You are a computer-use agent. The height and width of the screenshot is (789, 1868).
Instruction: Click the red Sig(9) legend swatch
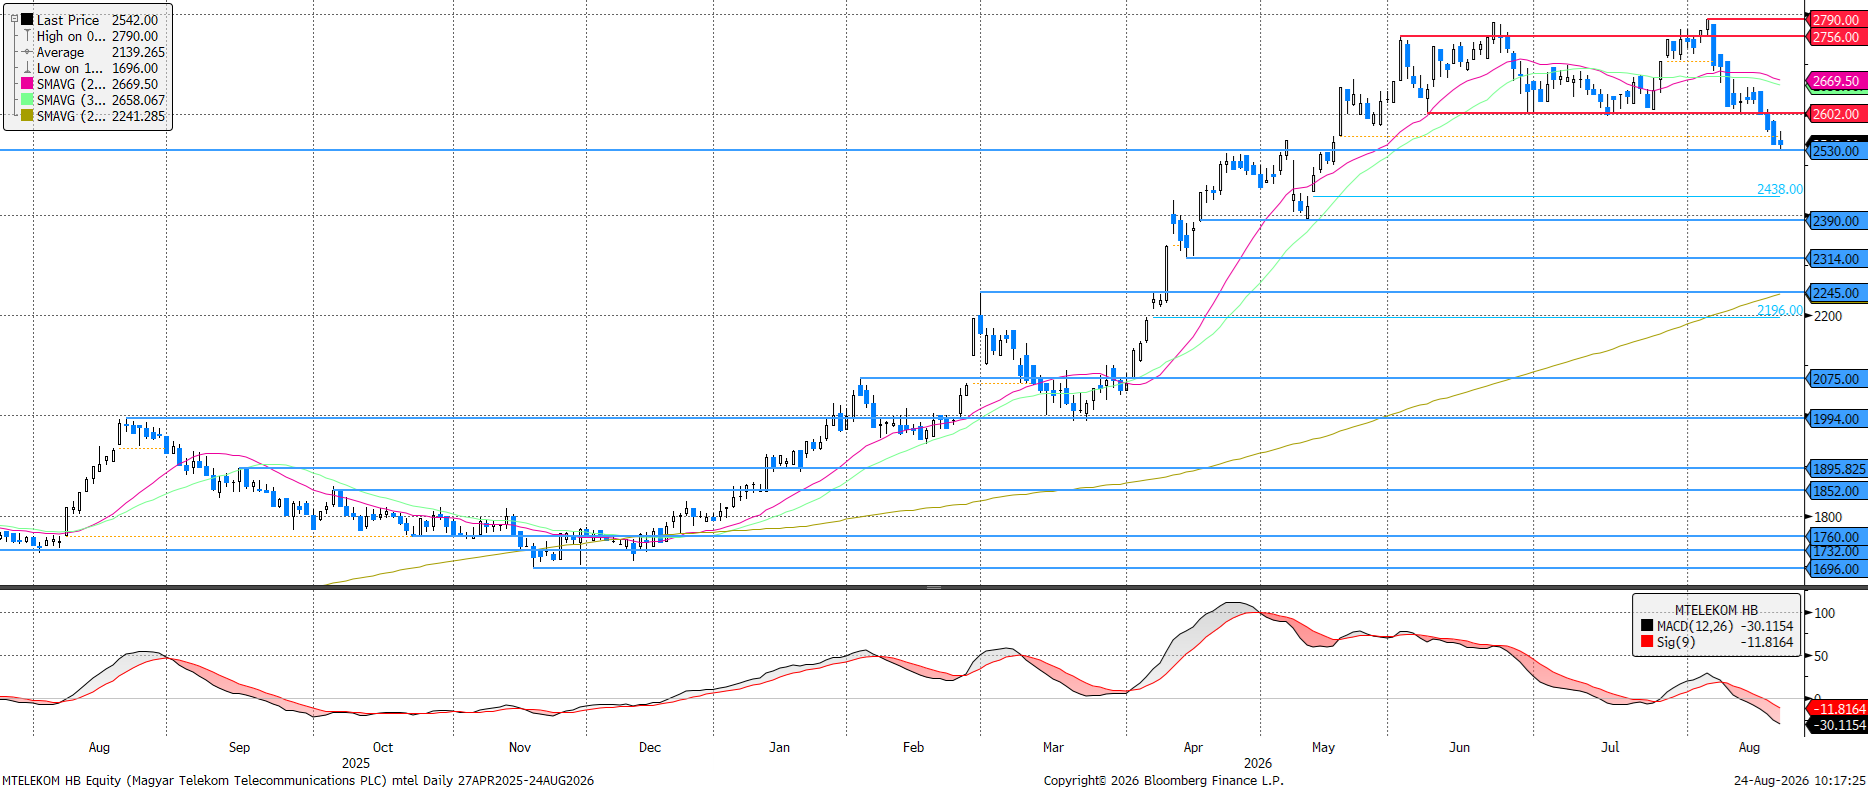[x=1647, y=642]
